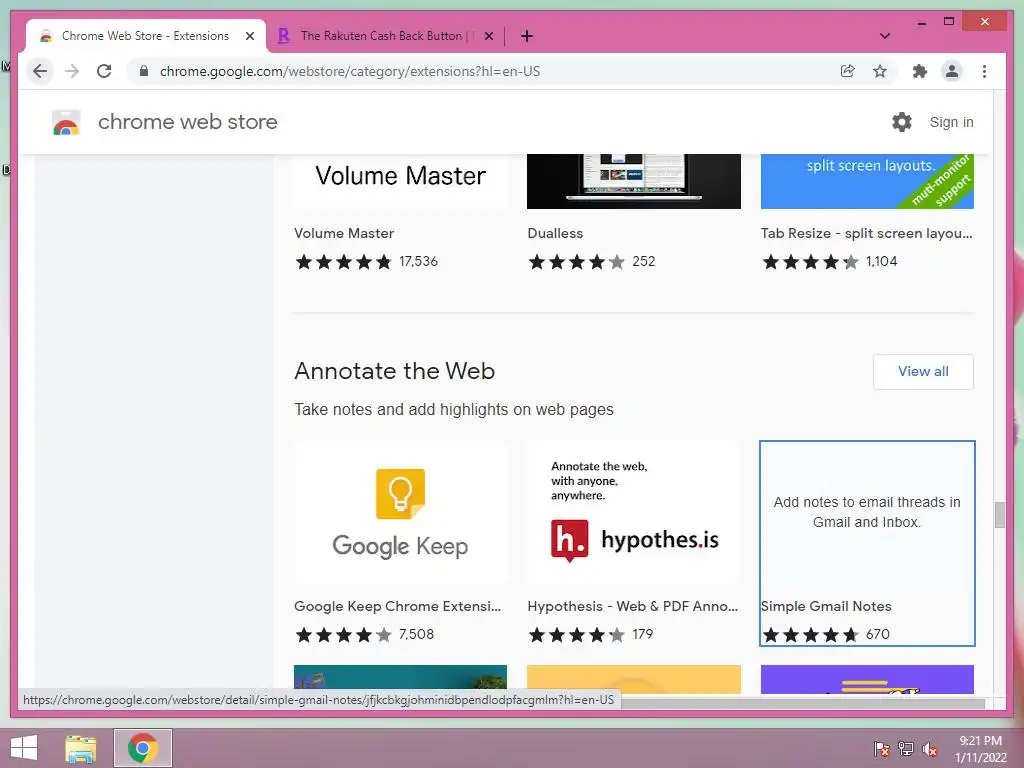
Task: Open Chrome Web Store settings gear
Action: click(x=902, y=122)
